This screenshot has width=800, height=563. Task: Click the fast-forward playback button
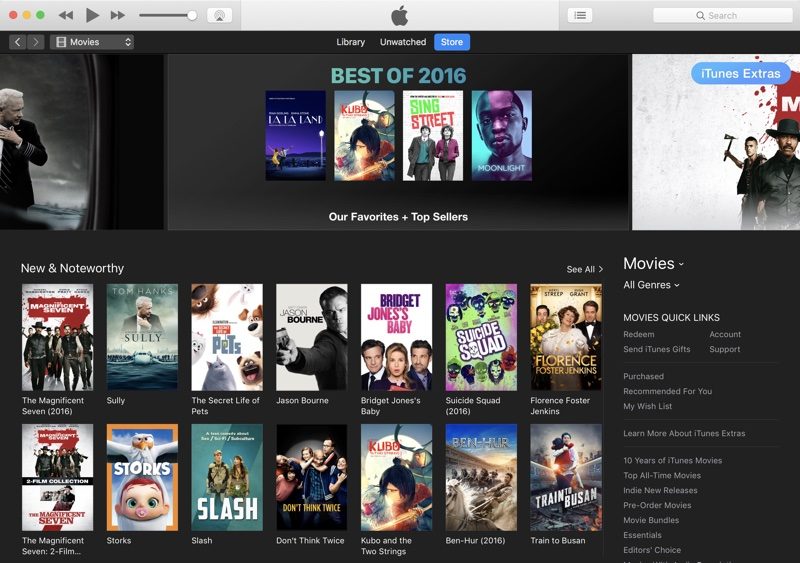point(118,15)
